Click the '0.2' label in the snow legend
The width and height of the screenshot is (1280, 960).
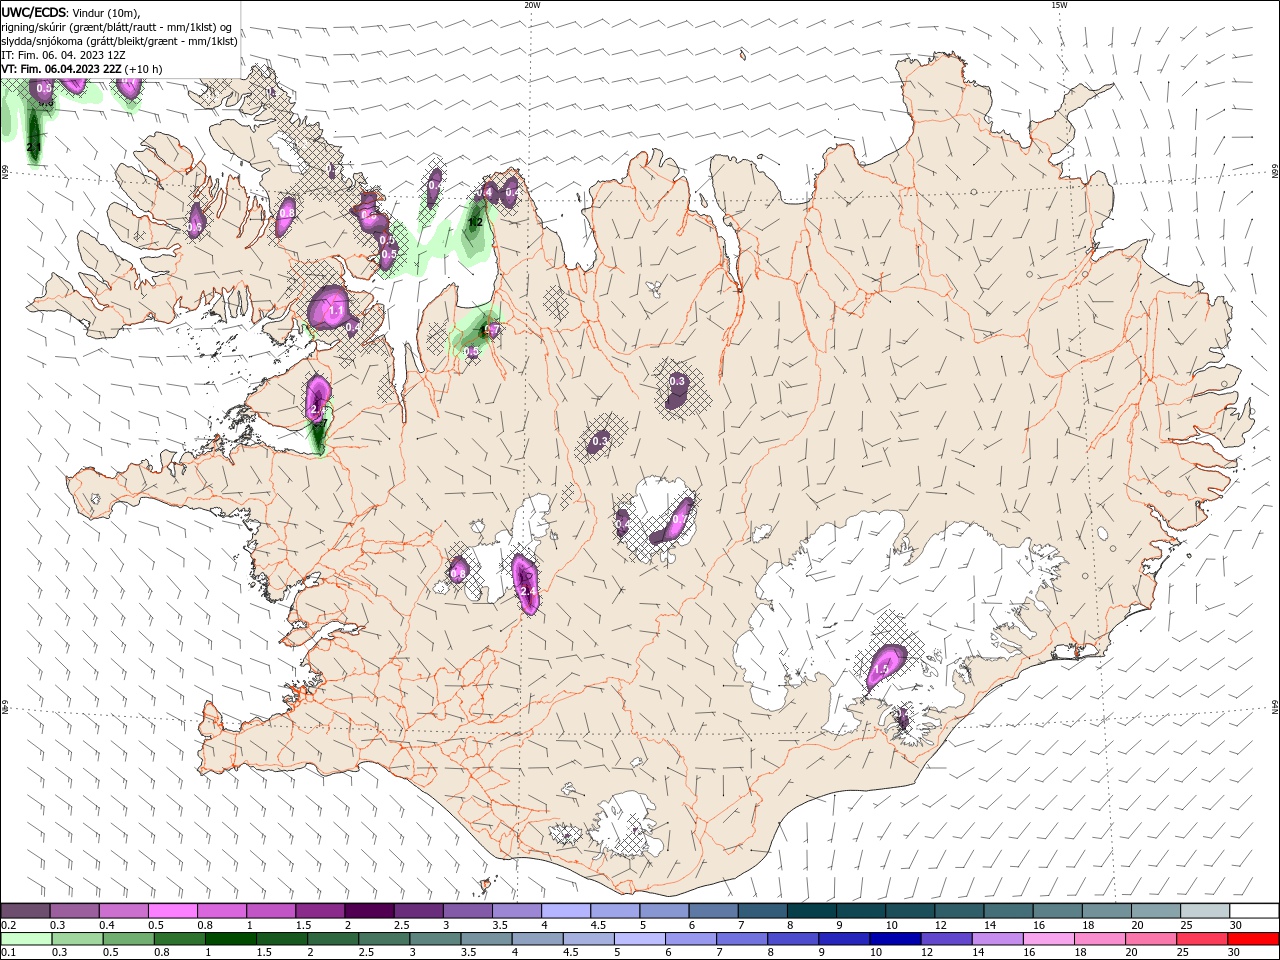pos(8,925)
